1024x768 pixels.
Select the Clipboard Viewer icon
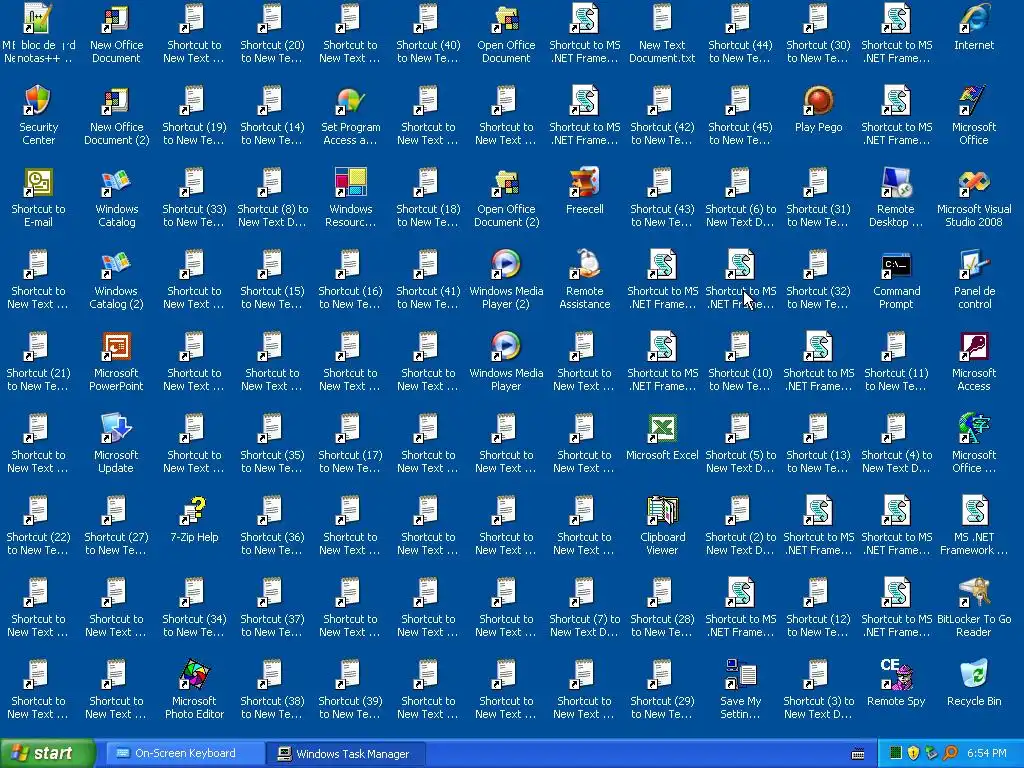point(662,524)
